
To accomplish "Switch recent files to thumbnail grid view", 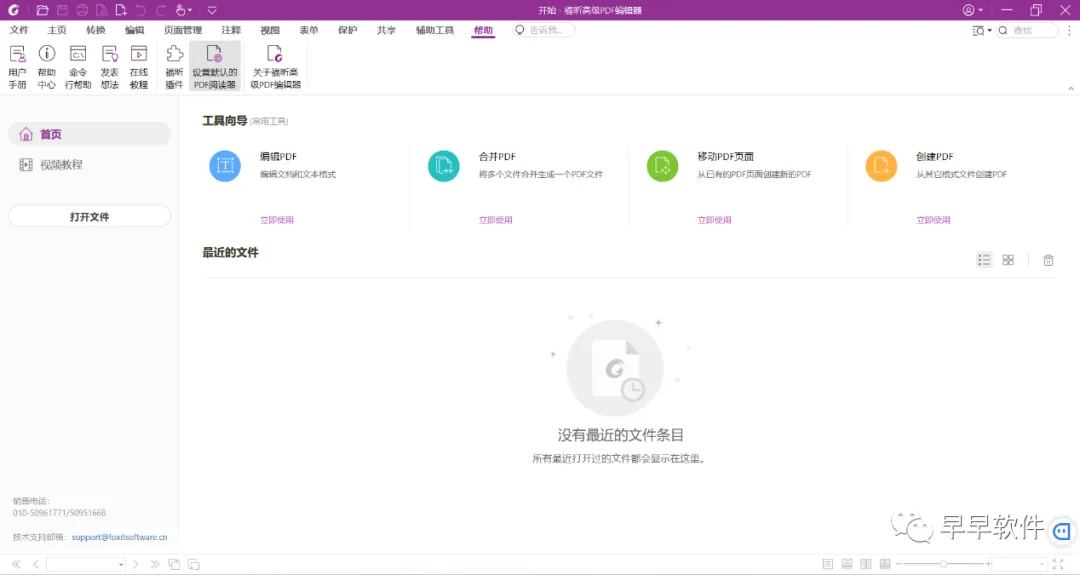I will coord(1008,260).
